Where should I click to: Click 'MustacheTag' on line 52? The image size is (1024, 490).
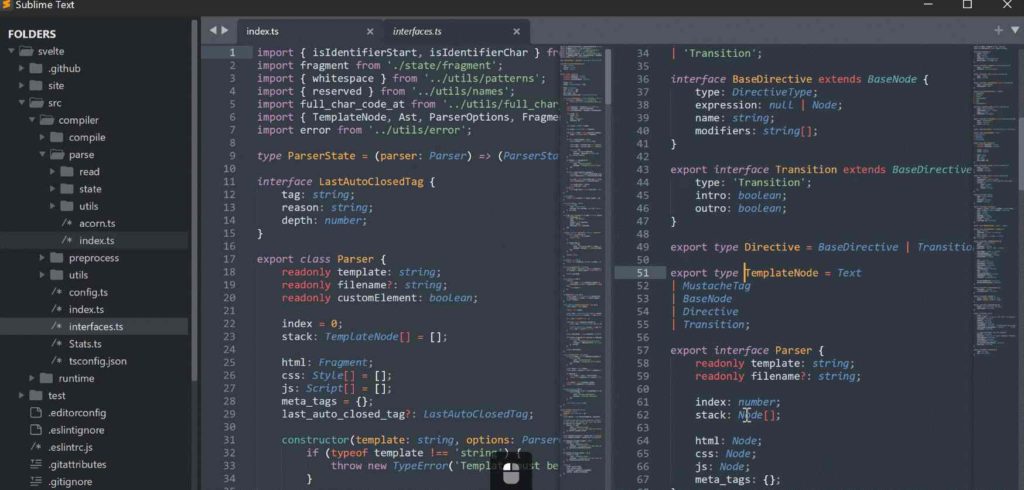pos(716,286)
